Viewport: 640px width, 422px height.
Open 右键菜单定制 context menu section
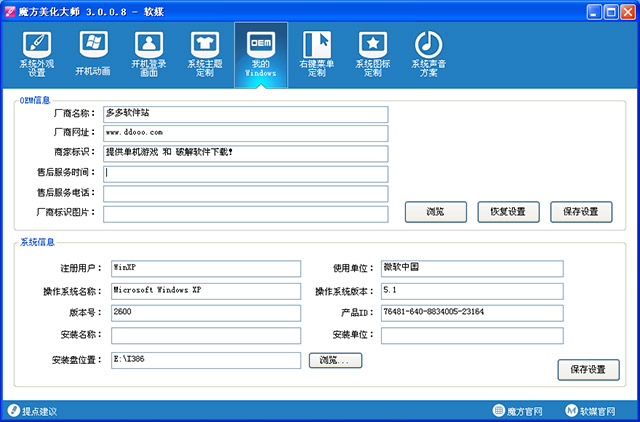pos(317,54)
